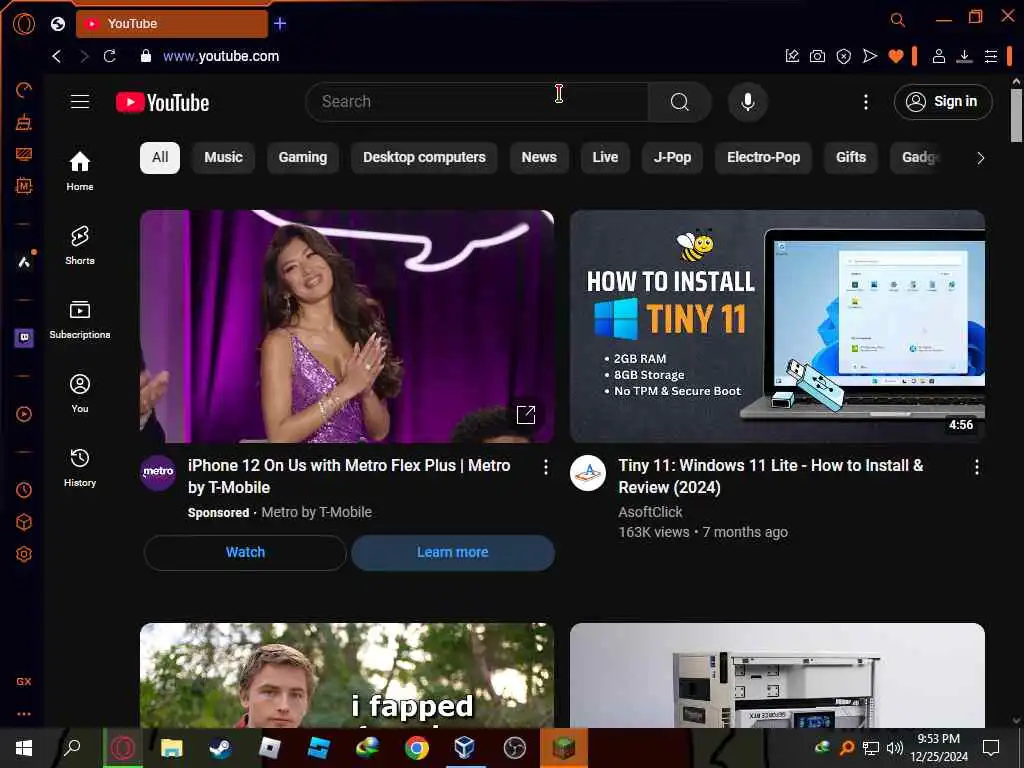Click the YouTube logo
This screenshot has width=1024, height=768.
click(x=163, y=103)
